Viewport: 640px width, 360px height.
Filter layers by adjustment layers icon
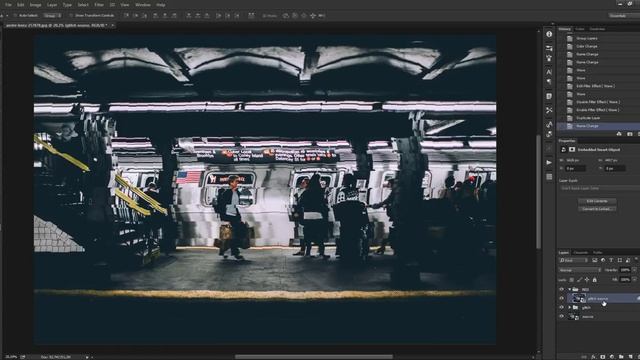(603, 260)
